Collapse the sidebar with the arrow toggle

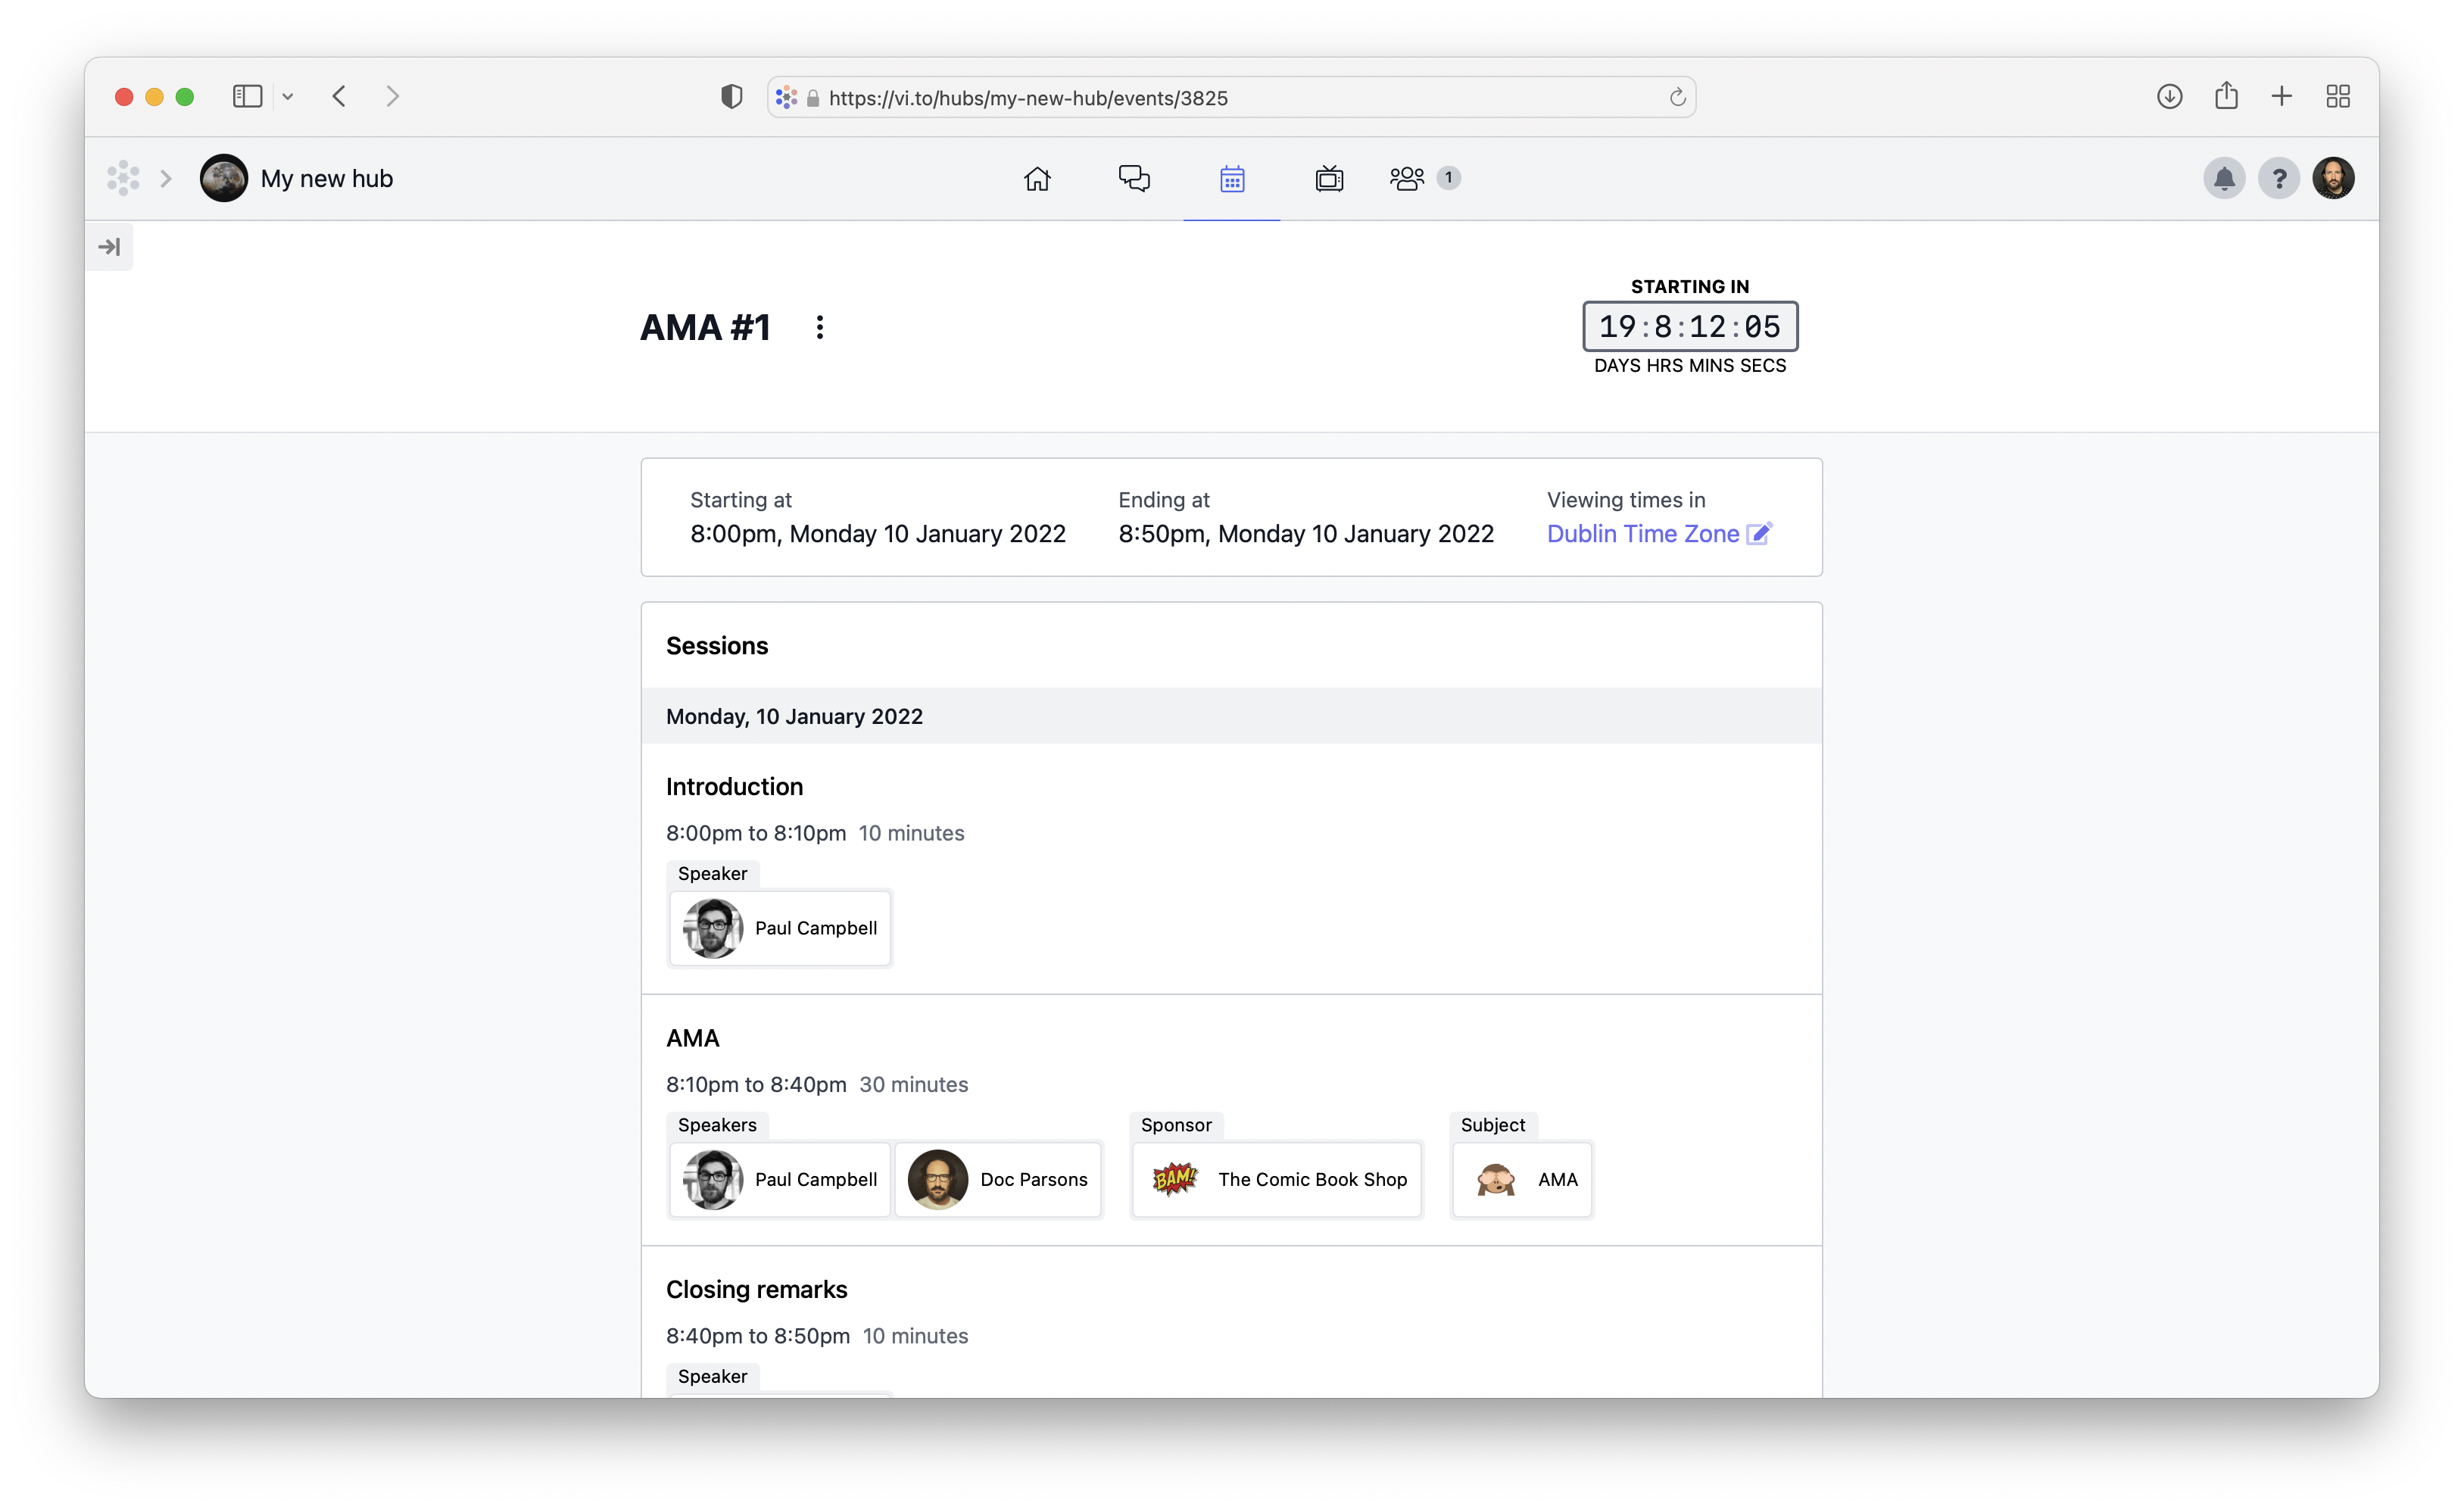(109, 246)
